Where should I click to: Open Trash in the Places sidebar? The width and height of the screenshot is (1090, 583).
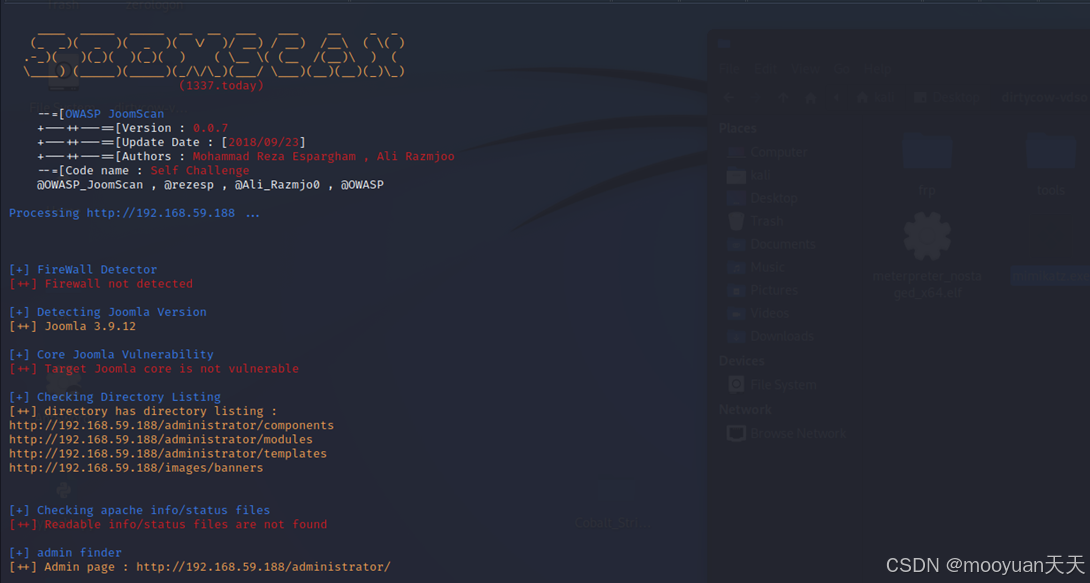pyautogui.click(x=756, y=221)
